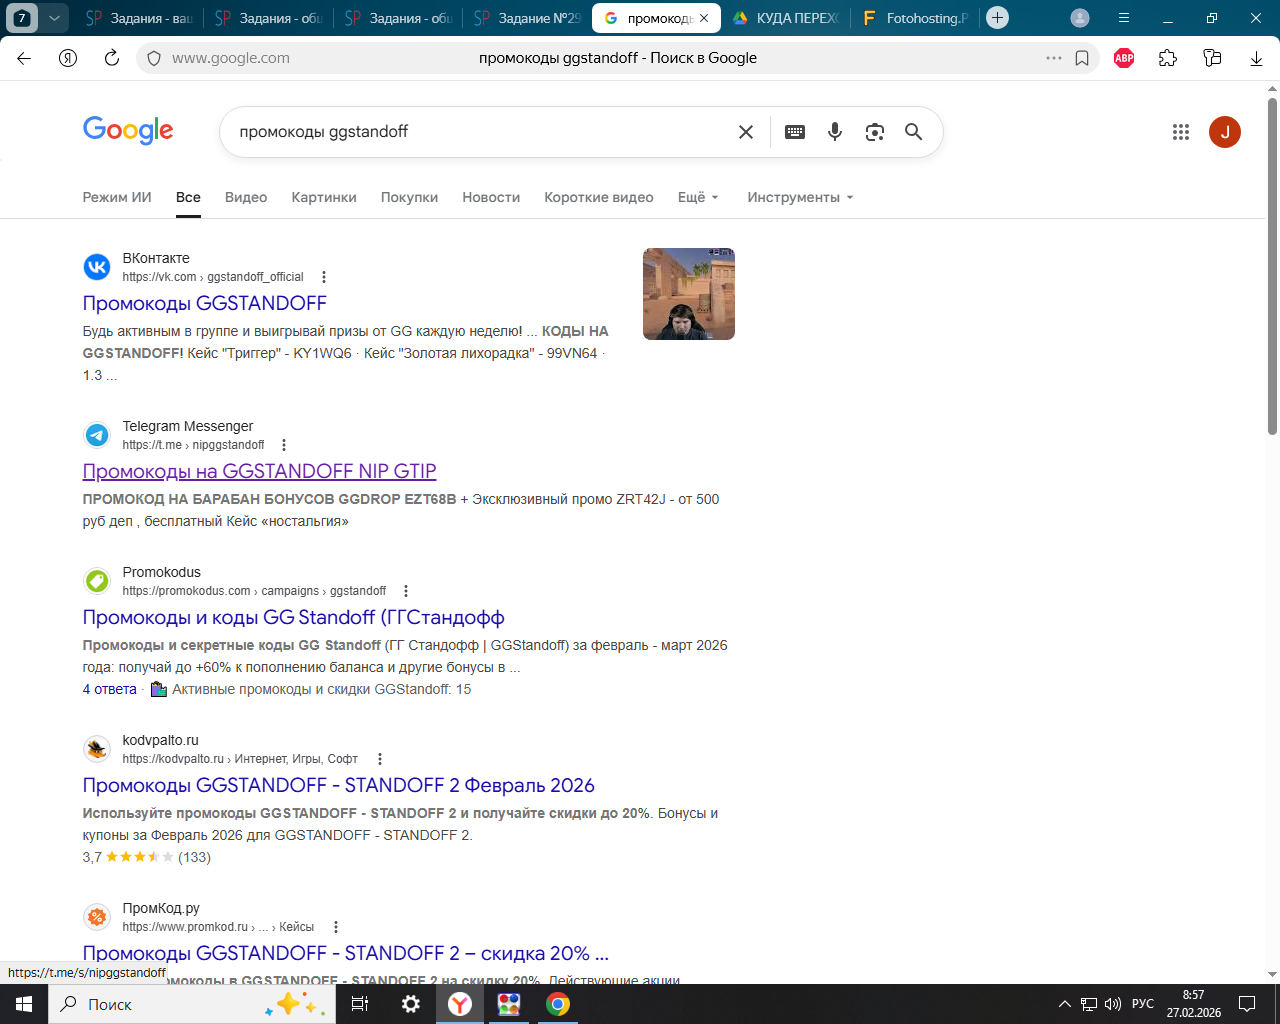The width and height of the screenshot is (1280, 1024).
Task: Click the site protection shield icon
Action: point(154,58)
